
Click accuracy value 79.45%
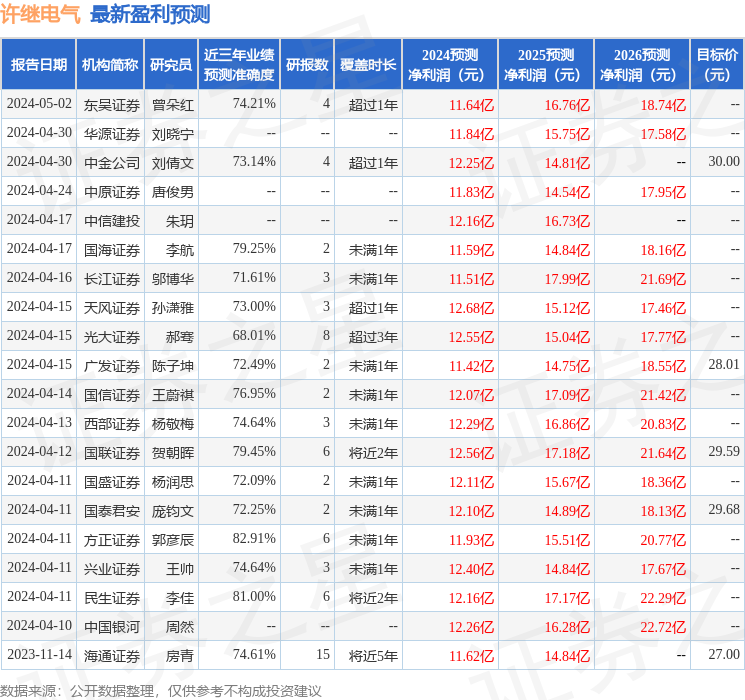[x=254, y=451]
